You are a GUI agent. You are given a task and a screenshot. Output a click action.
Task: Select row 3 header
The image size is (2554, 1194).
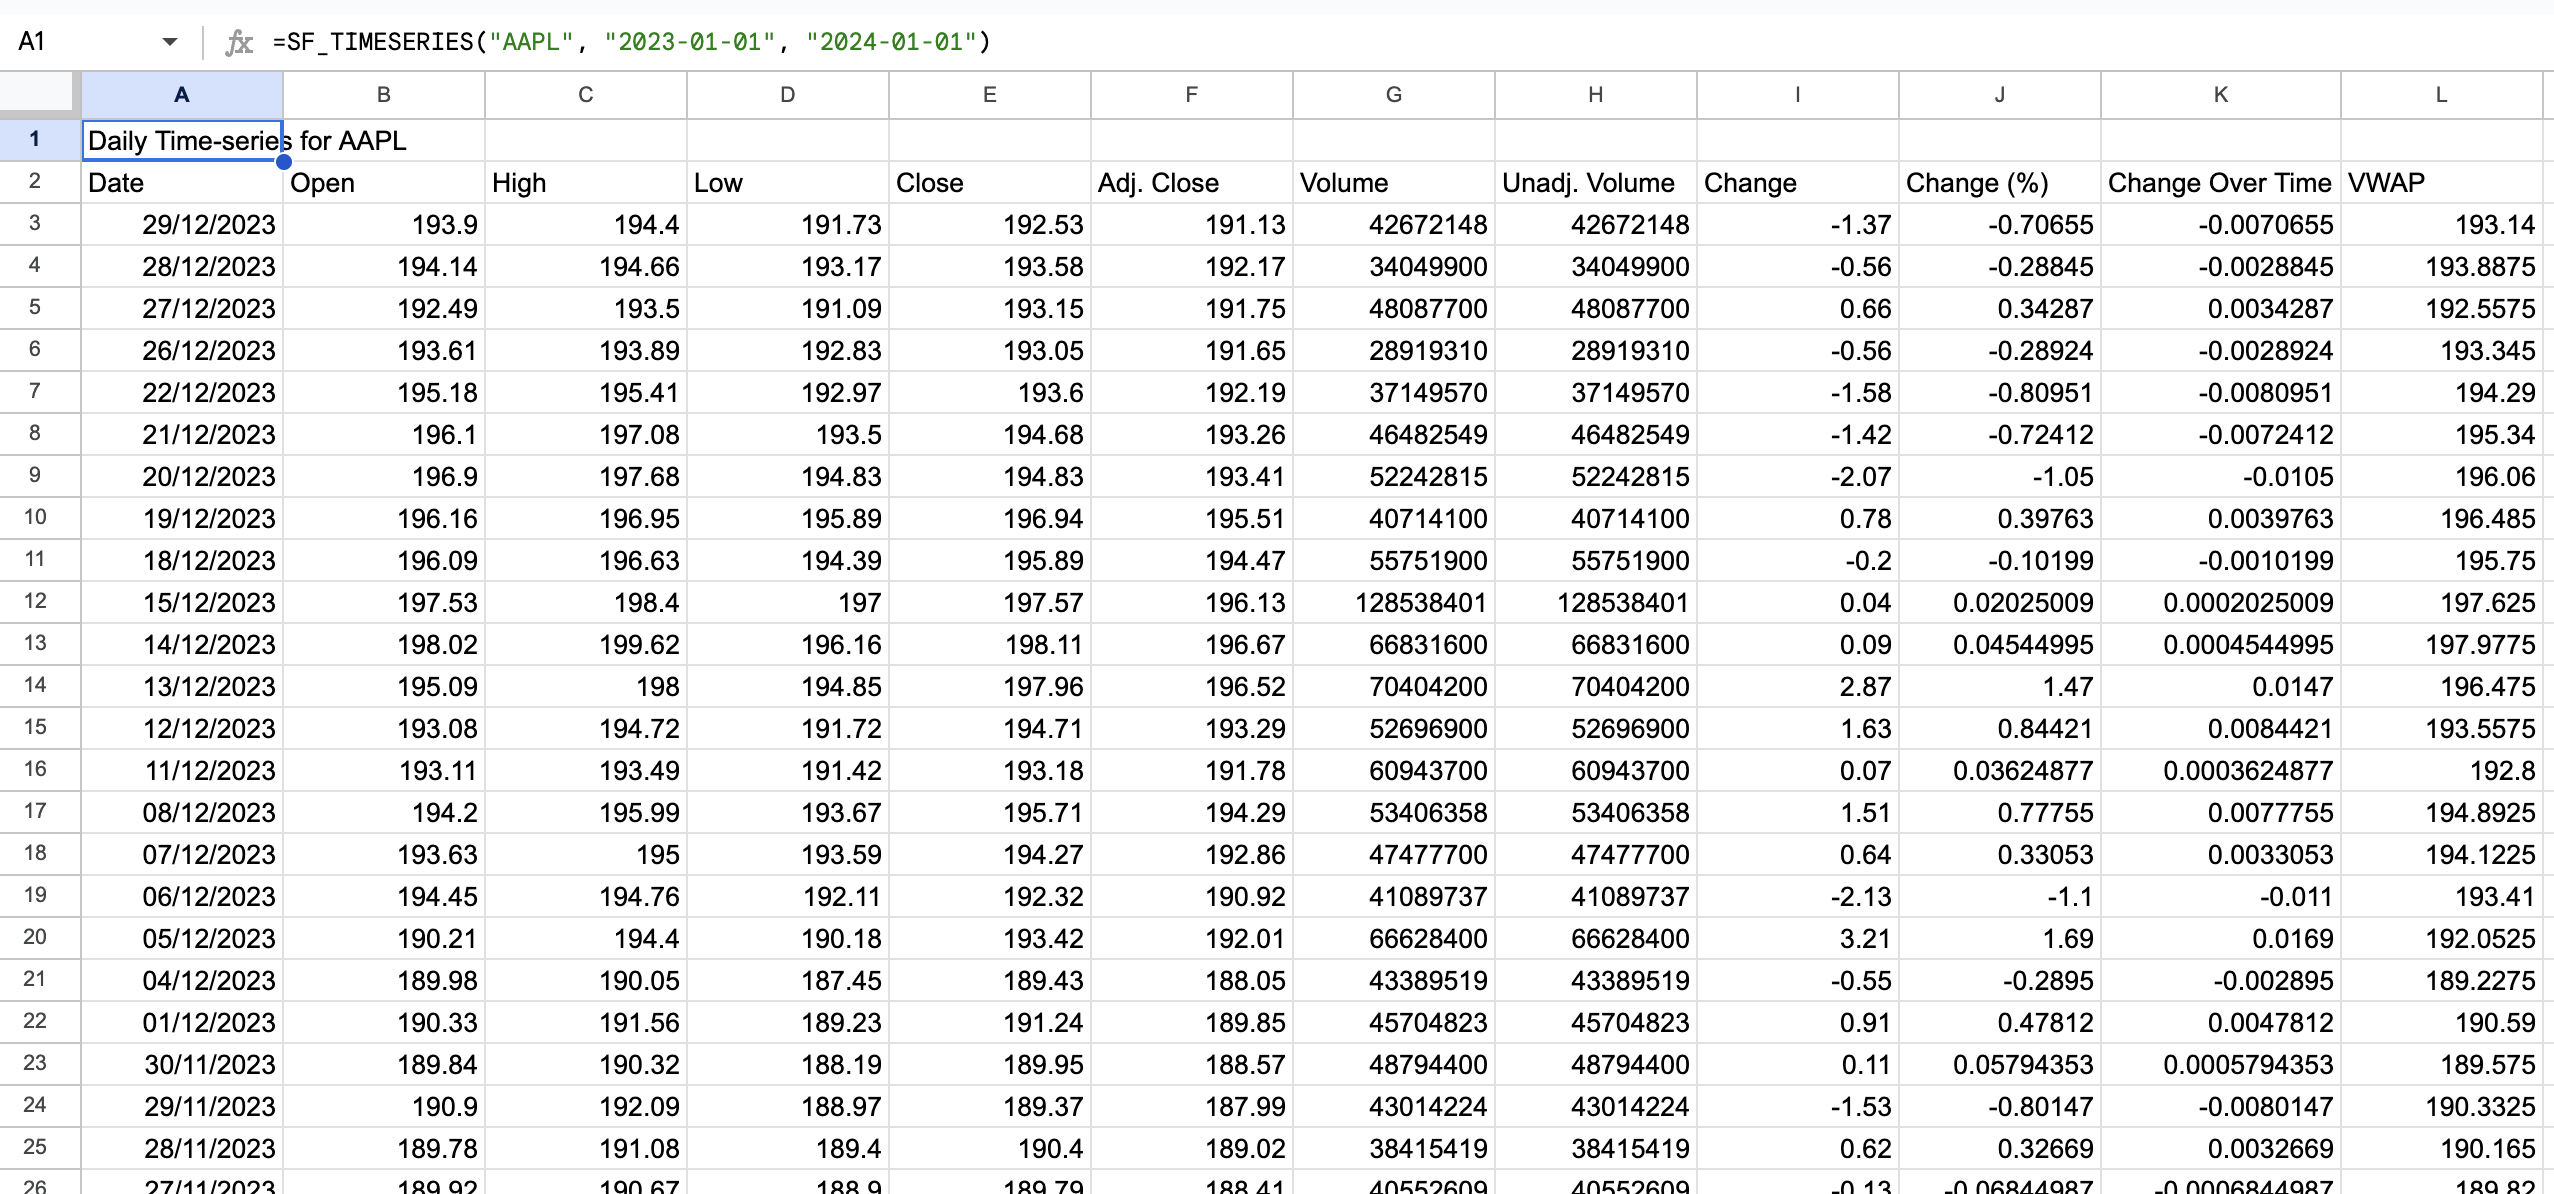[x=38, y=224]
